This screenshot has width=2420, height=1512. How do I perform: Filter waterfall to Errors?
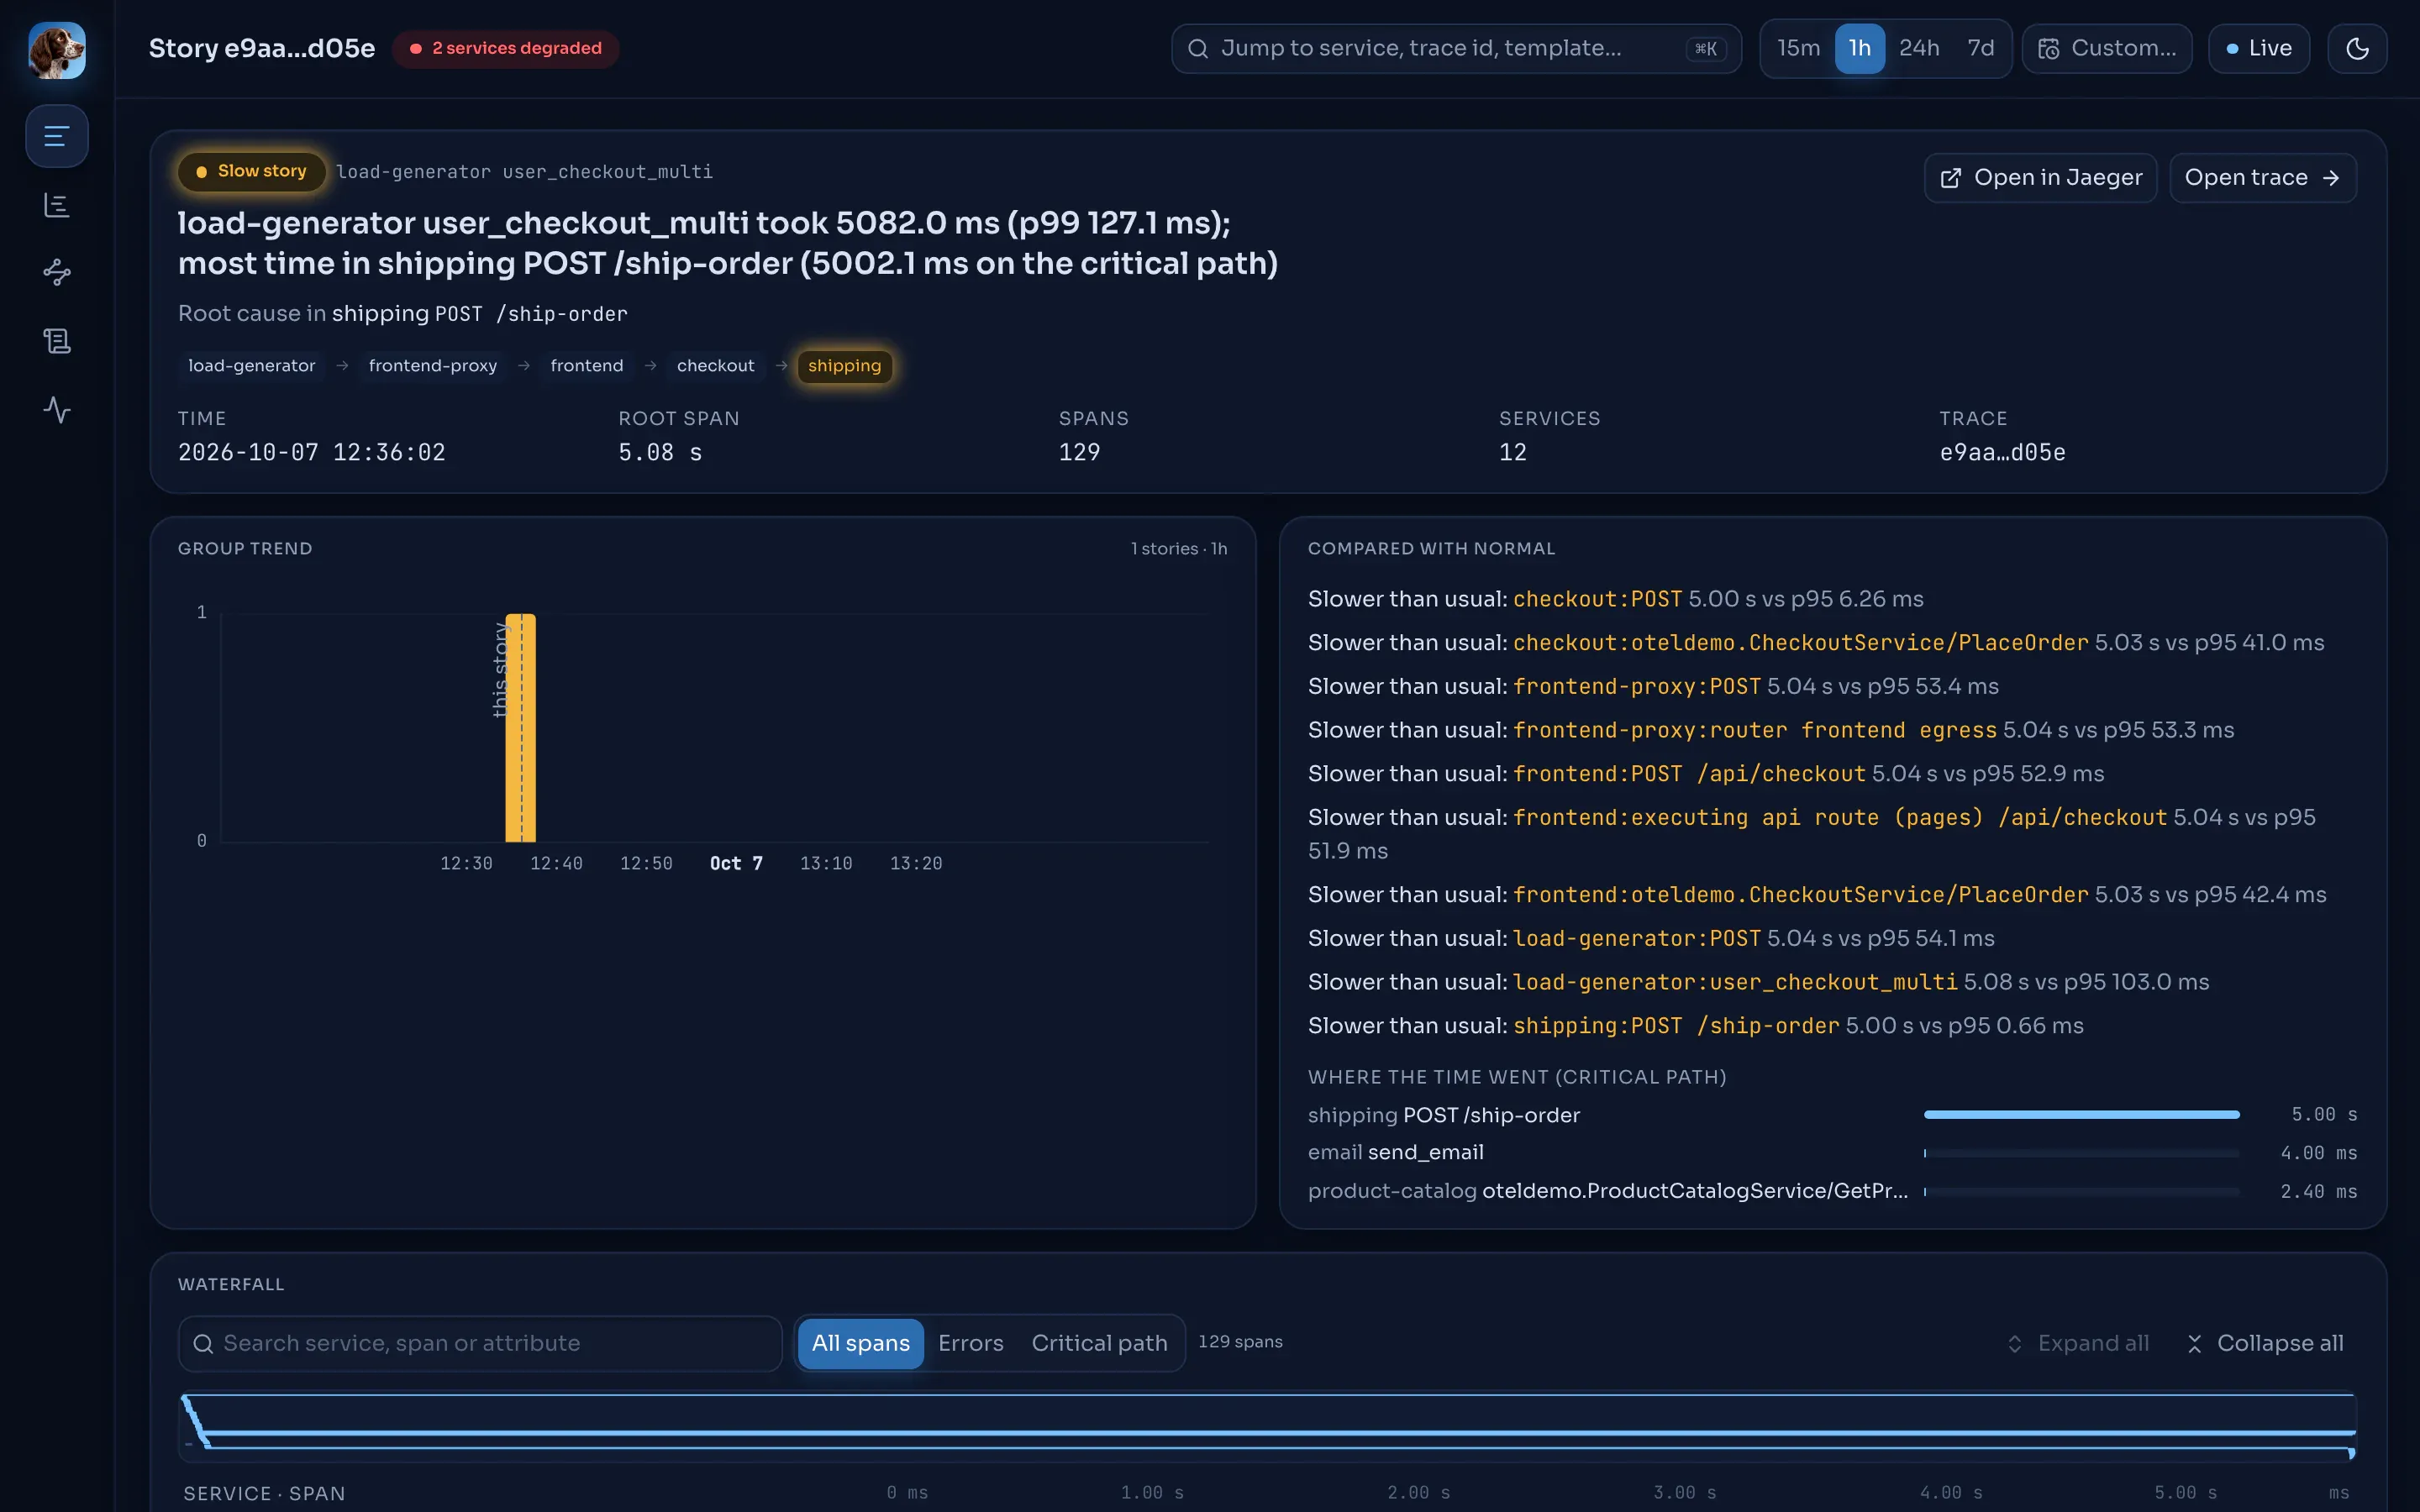[970, 1343]
